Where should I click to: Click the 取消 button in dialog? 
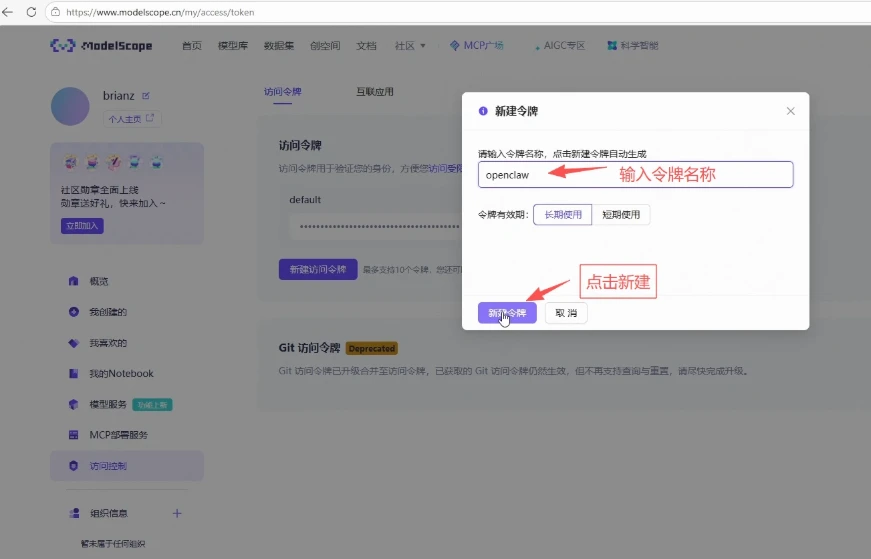566,313
